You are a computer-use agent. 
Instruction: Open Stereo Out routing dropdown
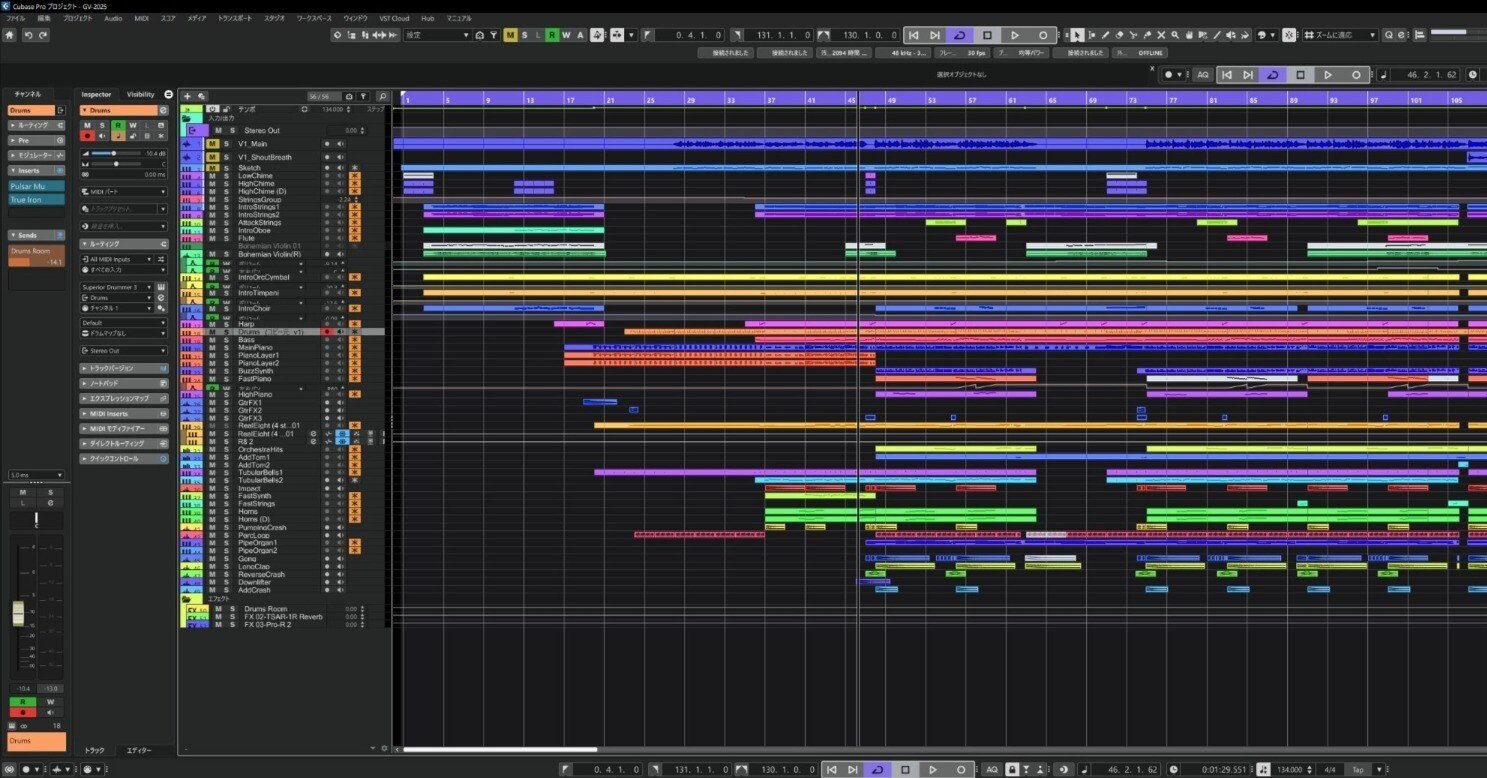point(123,351)
